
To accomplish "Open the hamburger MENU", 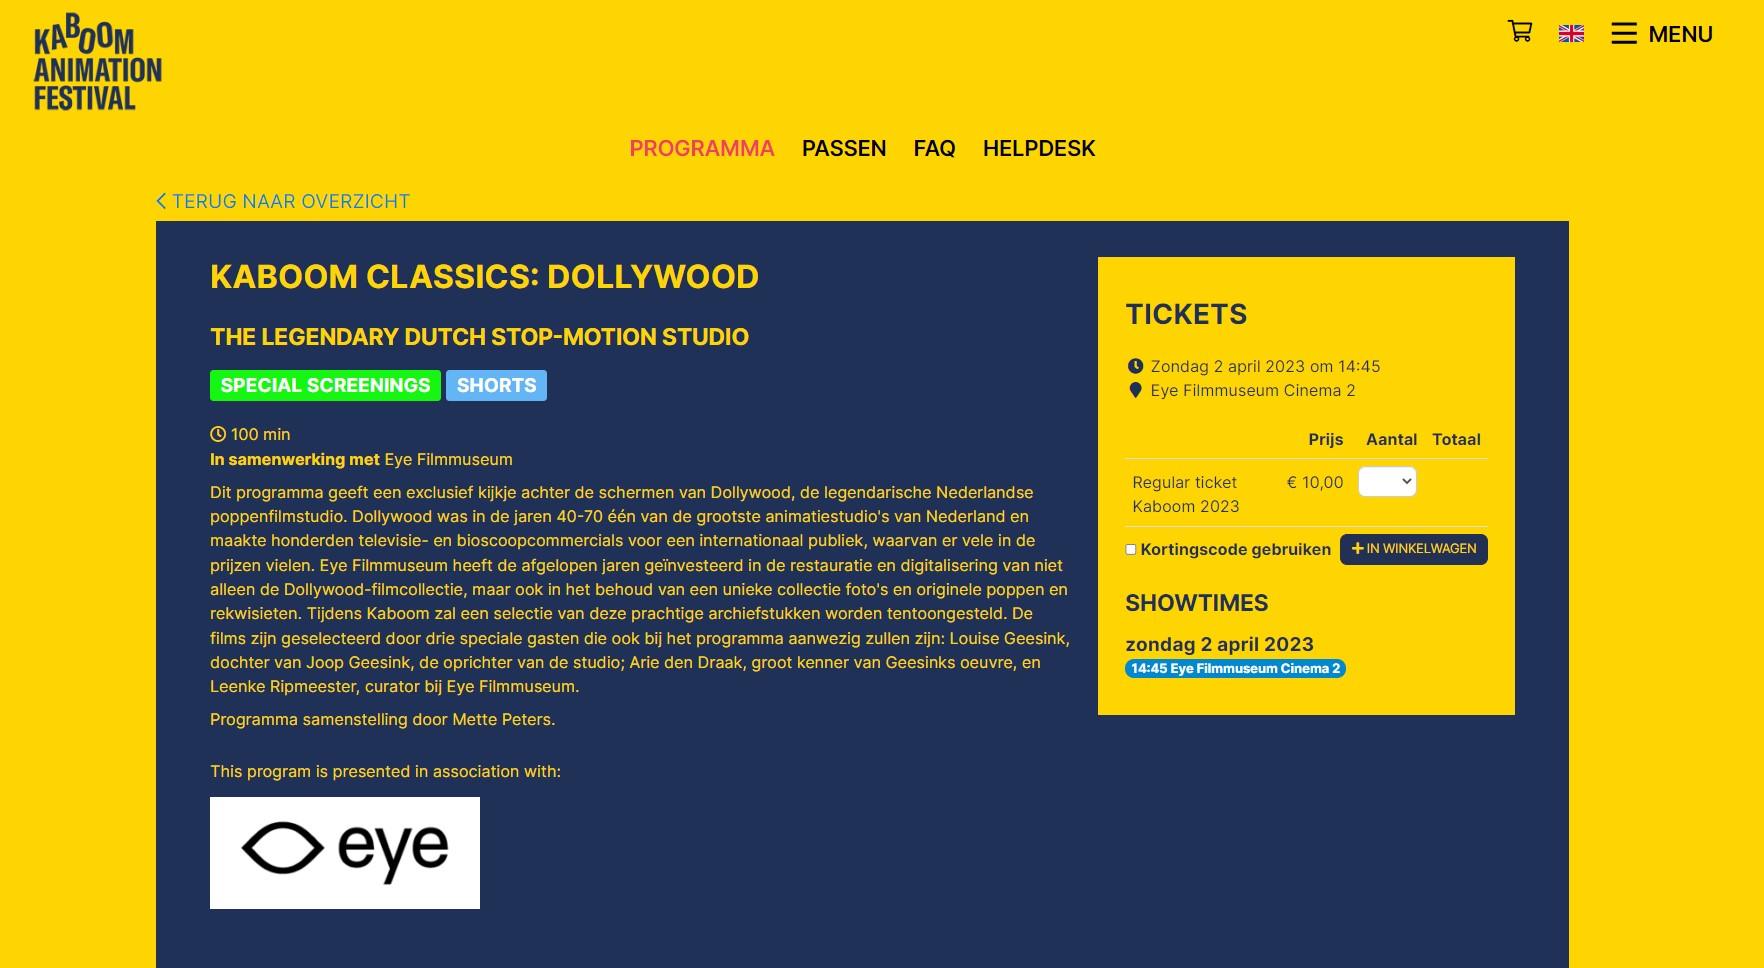I will [x=1662, y=34].
